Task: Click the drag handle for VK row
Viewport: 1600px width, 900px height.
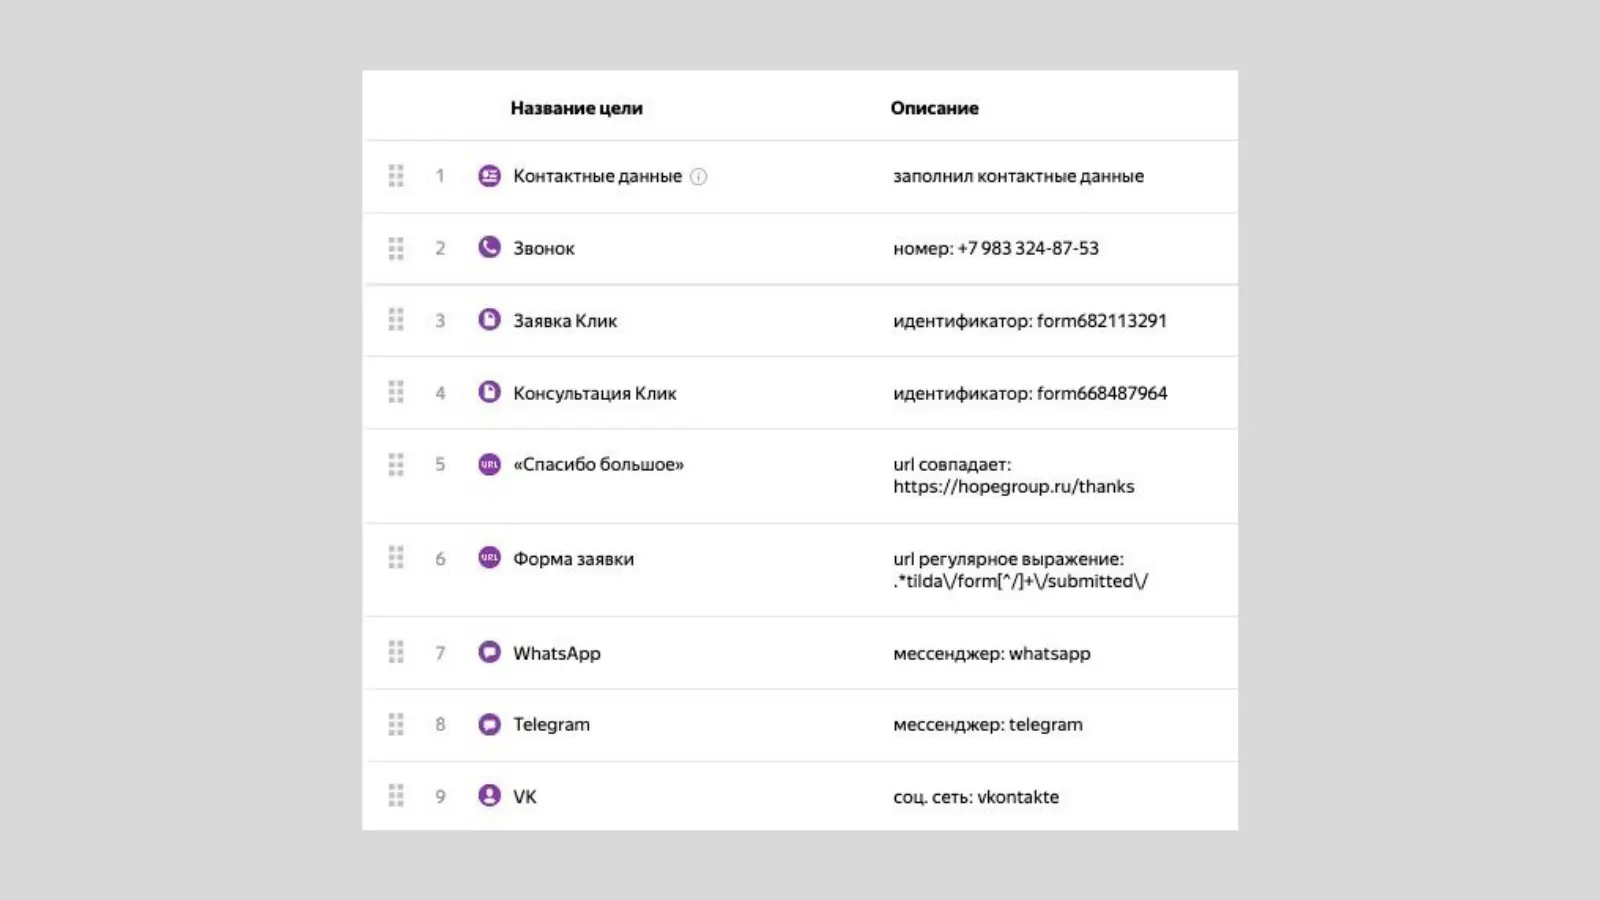Action: coord(396,796)
